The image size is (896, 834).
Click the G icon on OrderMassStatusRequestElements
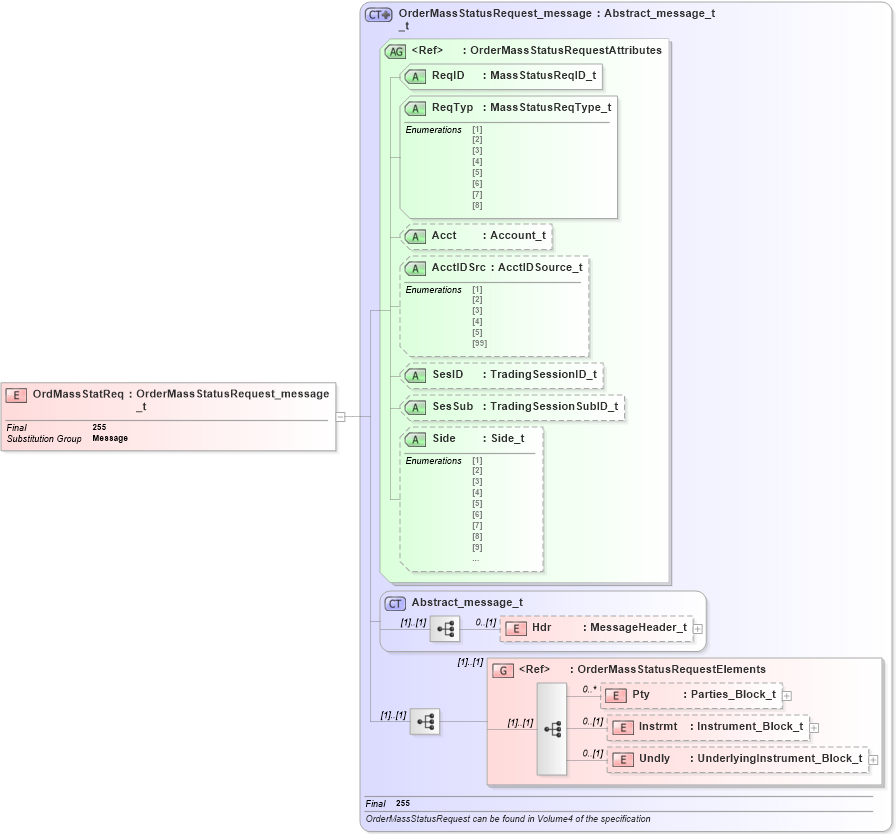click(502, 668)
